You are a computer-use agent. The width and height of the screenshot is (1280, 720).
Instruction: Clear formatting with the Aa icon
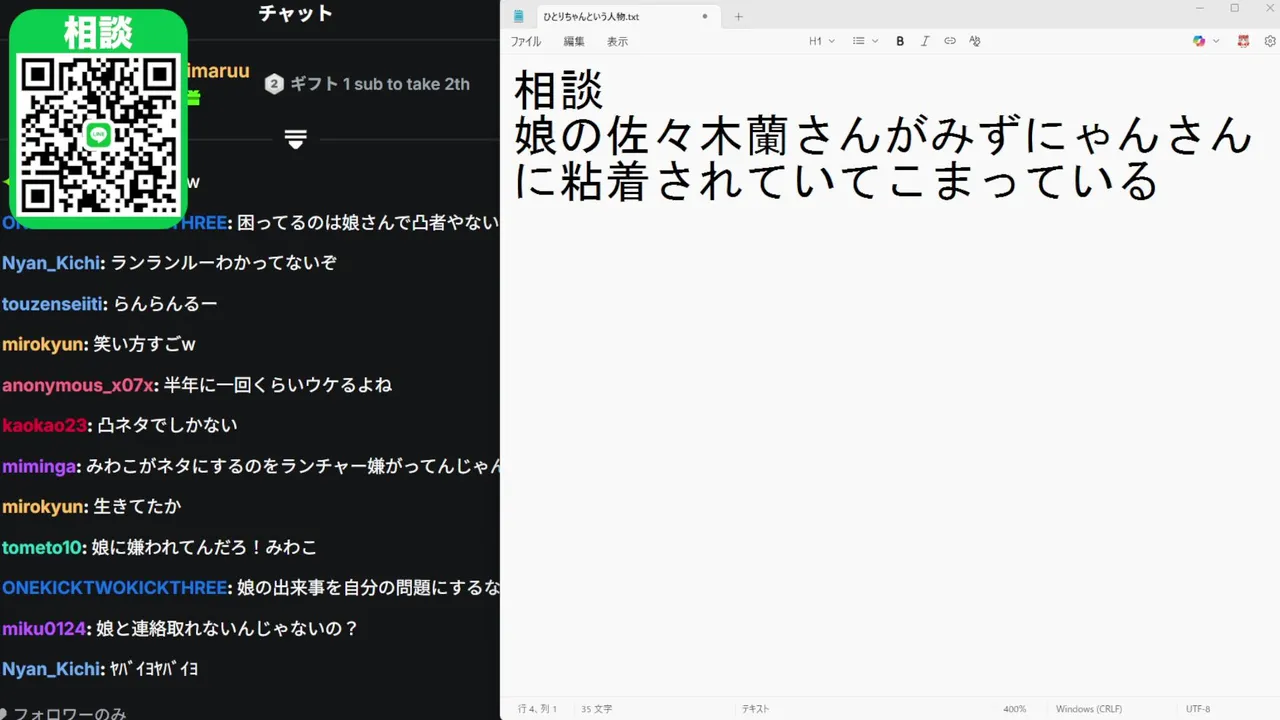point(975,41)
